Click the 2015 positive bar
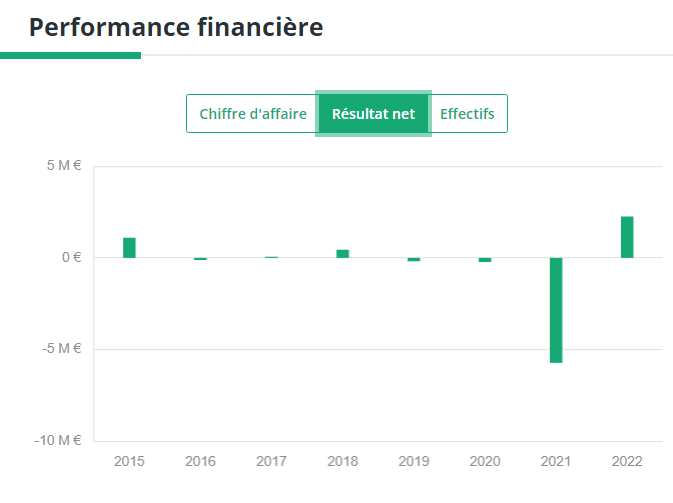Viewport: 673px width, 503px height. click(129, 248)
